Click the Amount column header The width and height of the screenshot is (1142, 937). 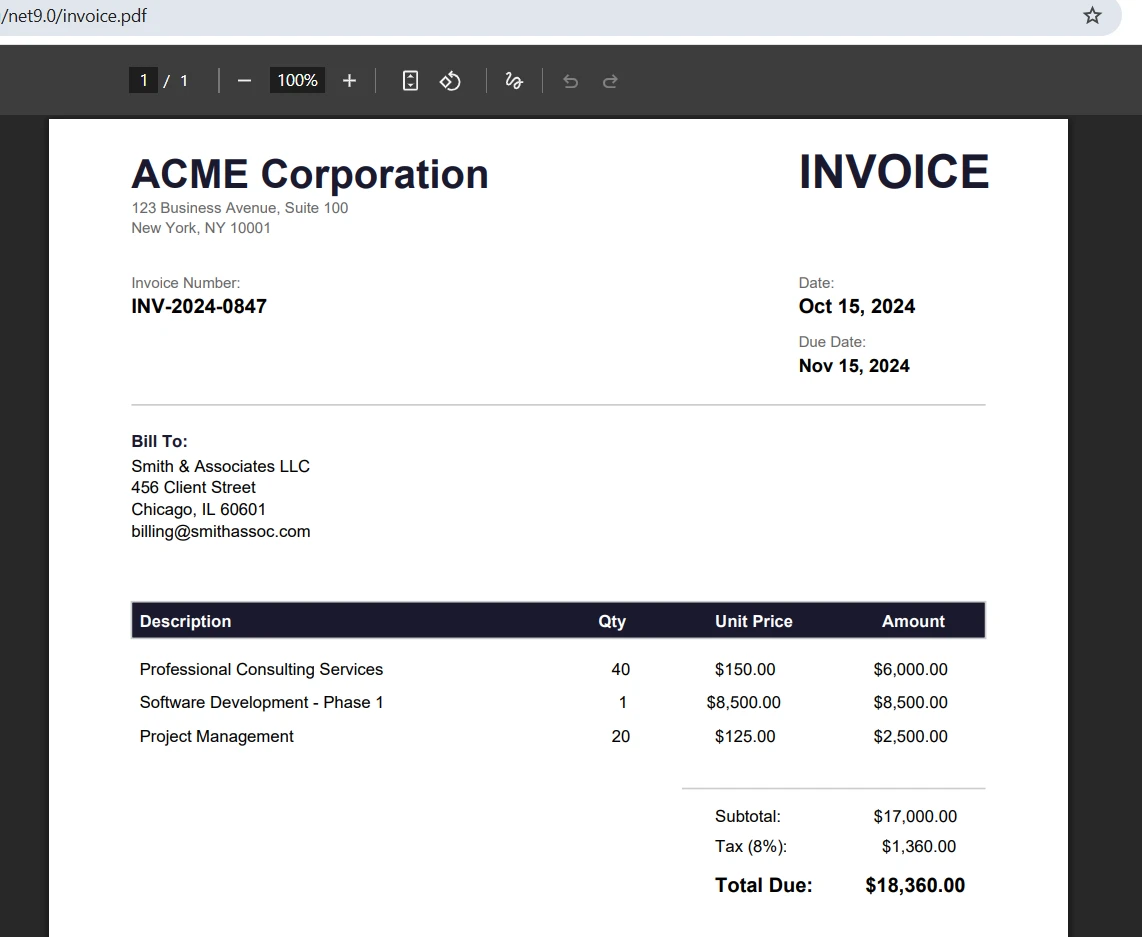click(x=913, y=621)
